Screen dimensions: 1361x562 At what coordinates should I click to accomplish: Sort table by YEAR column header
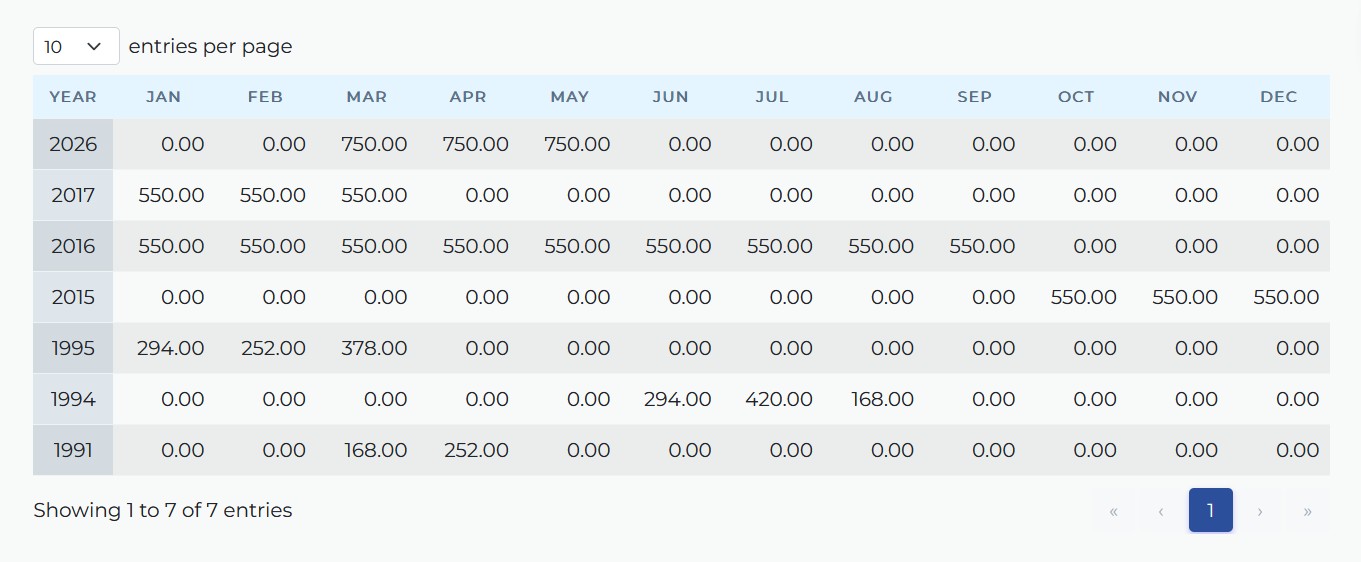pyautogui.click(x=73, y=97)
